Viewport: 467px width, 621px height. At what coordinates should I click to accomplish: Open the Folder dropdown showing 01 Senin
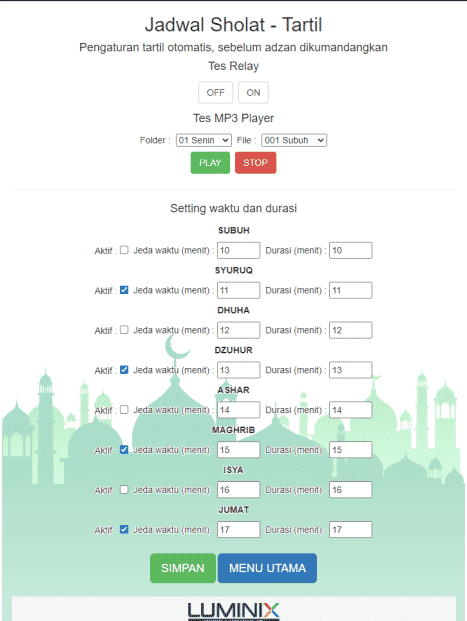(x=204, y=140)
